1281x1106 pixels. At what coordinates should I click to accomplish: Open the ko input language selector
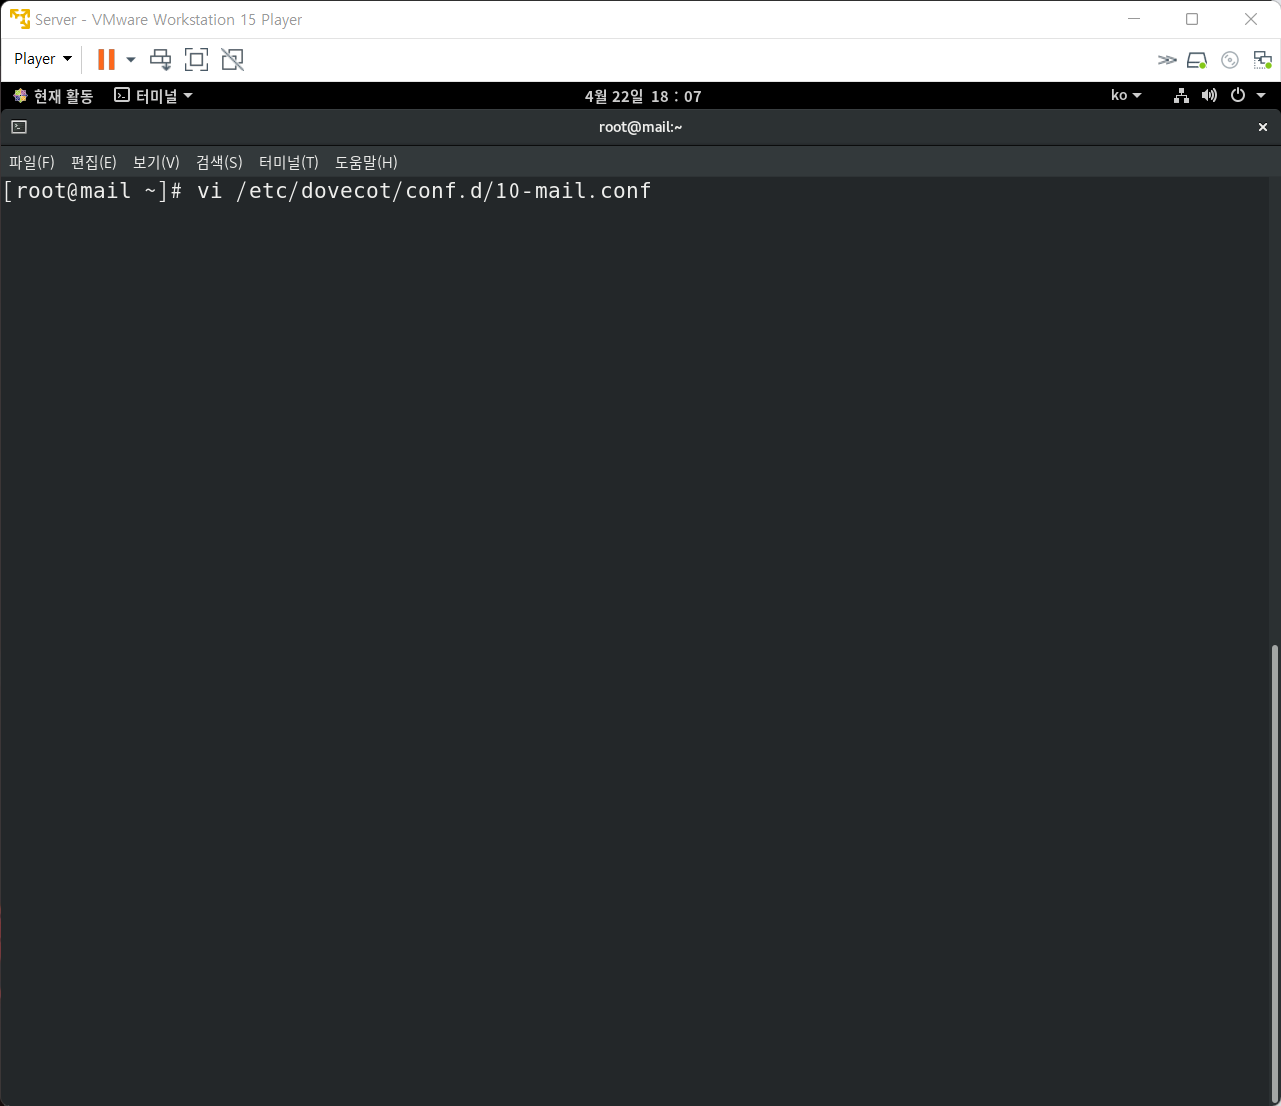1126,95
